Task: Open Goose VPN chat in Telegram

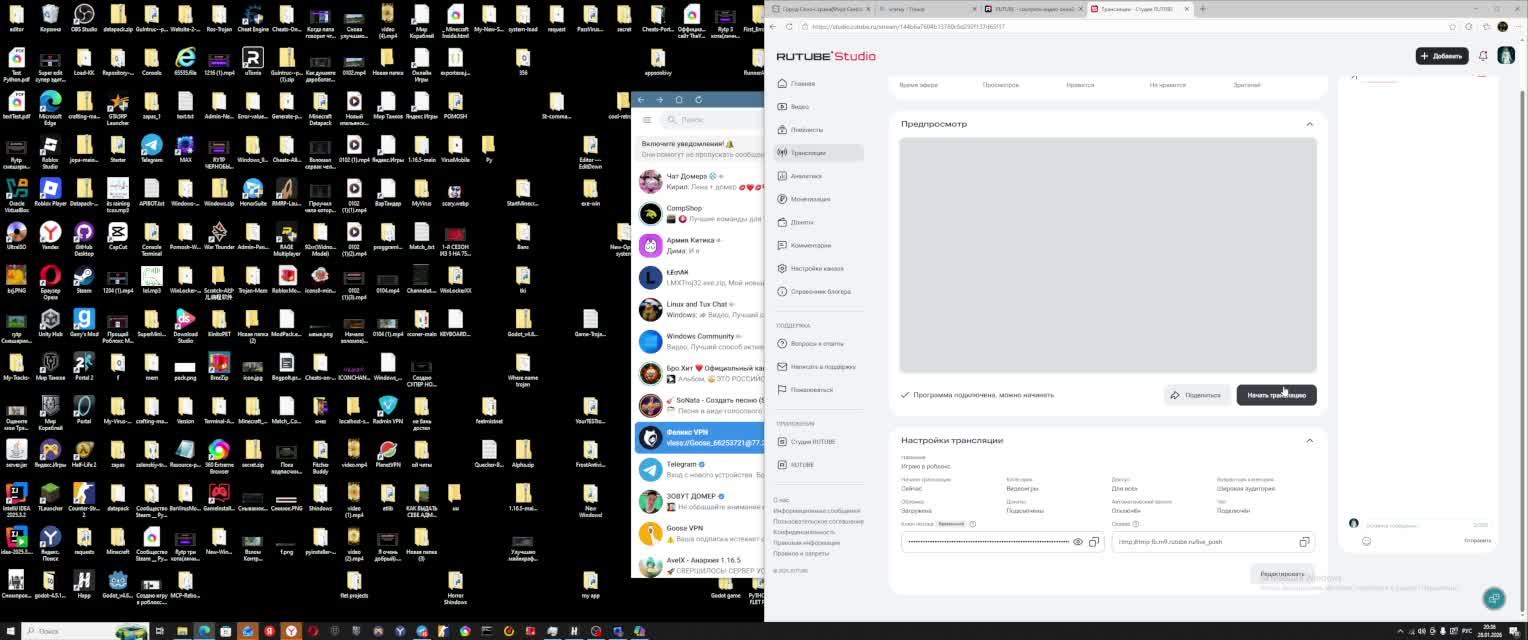Action: coord(699,534)
